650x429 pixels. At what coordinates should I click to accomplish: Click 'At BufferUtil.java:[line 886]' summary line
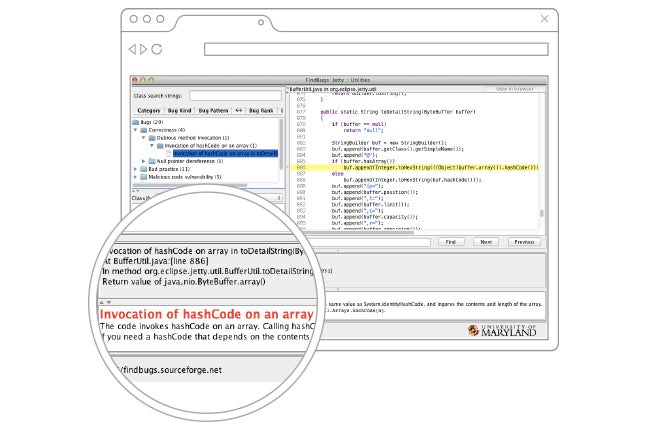point(156,261)
